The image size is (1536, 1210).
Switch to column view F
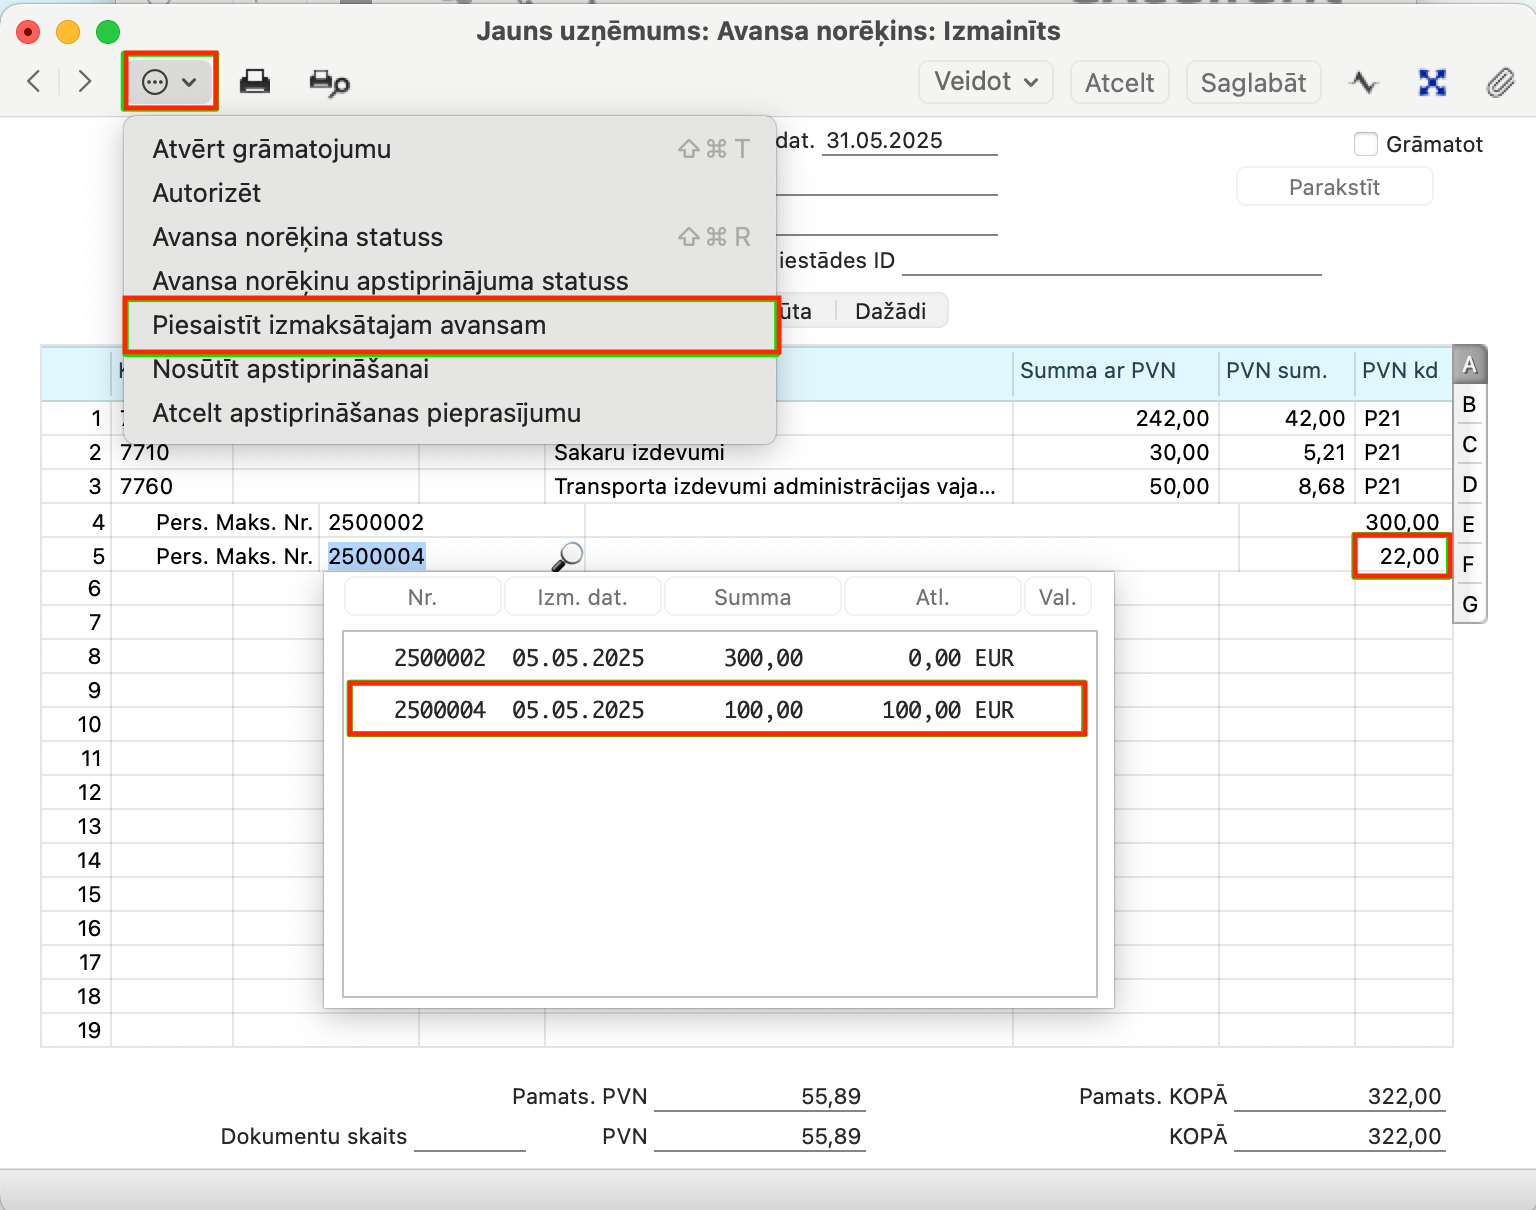pyautogui.click(x=1468, y=564)
